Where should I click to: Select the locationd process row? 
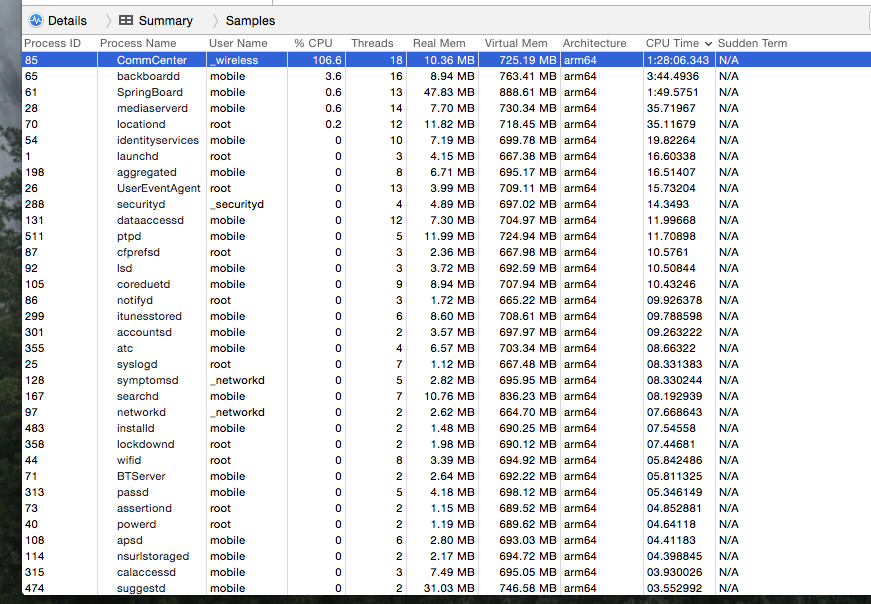pyautogui.click(x=446, y=124)
